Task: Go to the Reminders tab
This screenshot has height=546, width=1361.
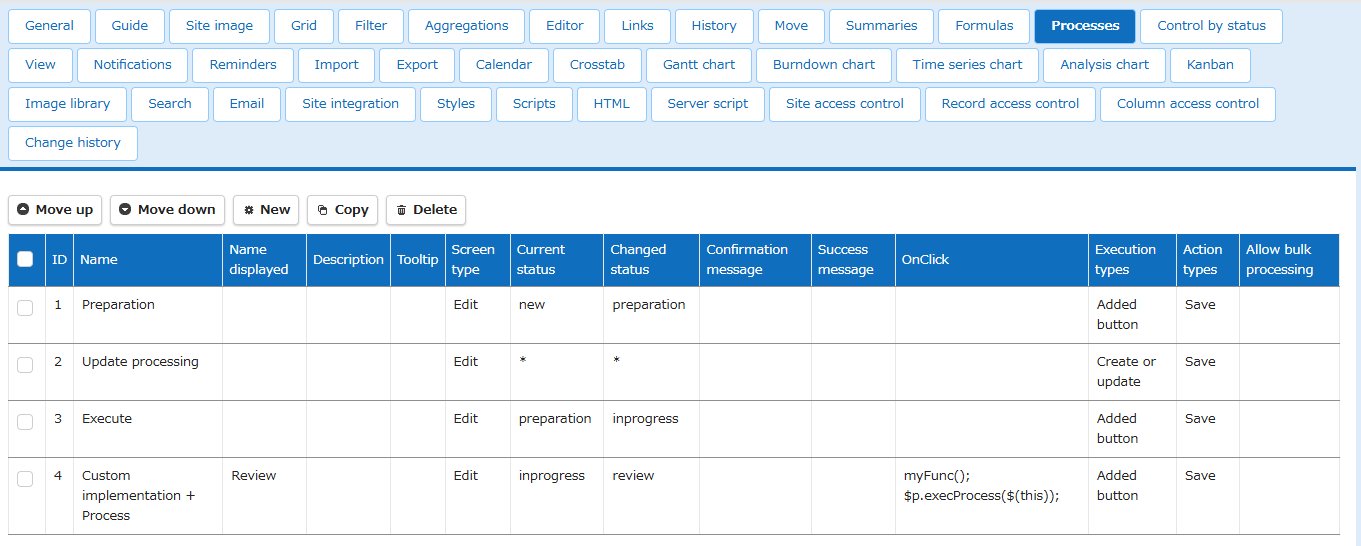Action: (x=243, y=65)
